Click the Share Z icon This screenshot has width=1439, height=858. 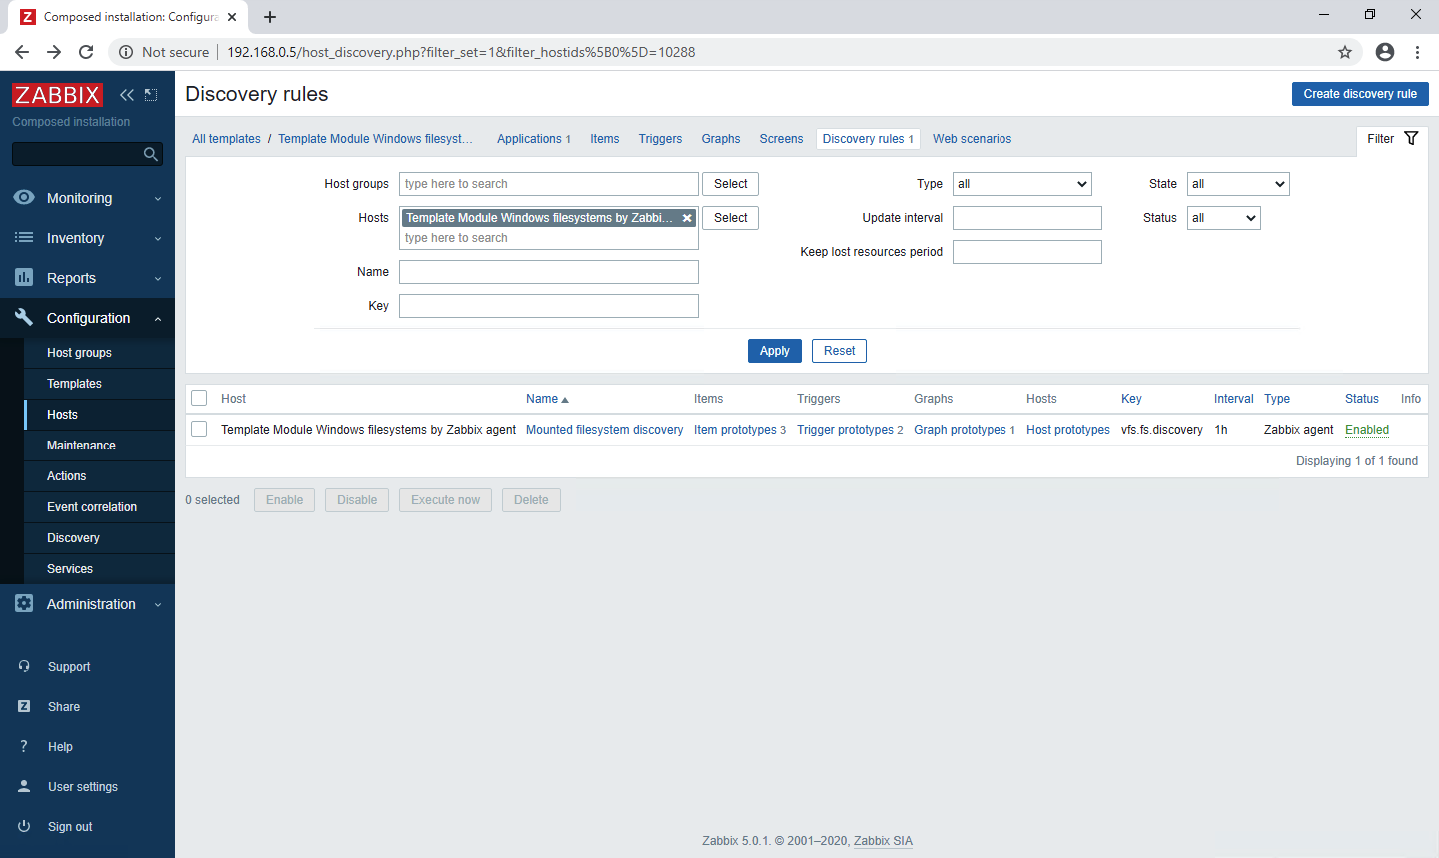pyautogui.click(x=24, y=706)
